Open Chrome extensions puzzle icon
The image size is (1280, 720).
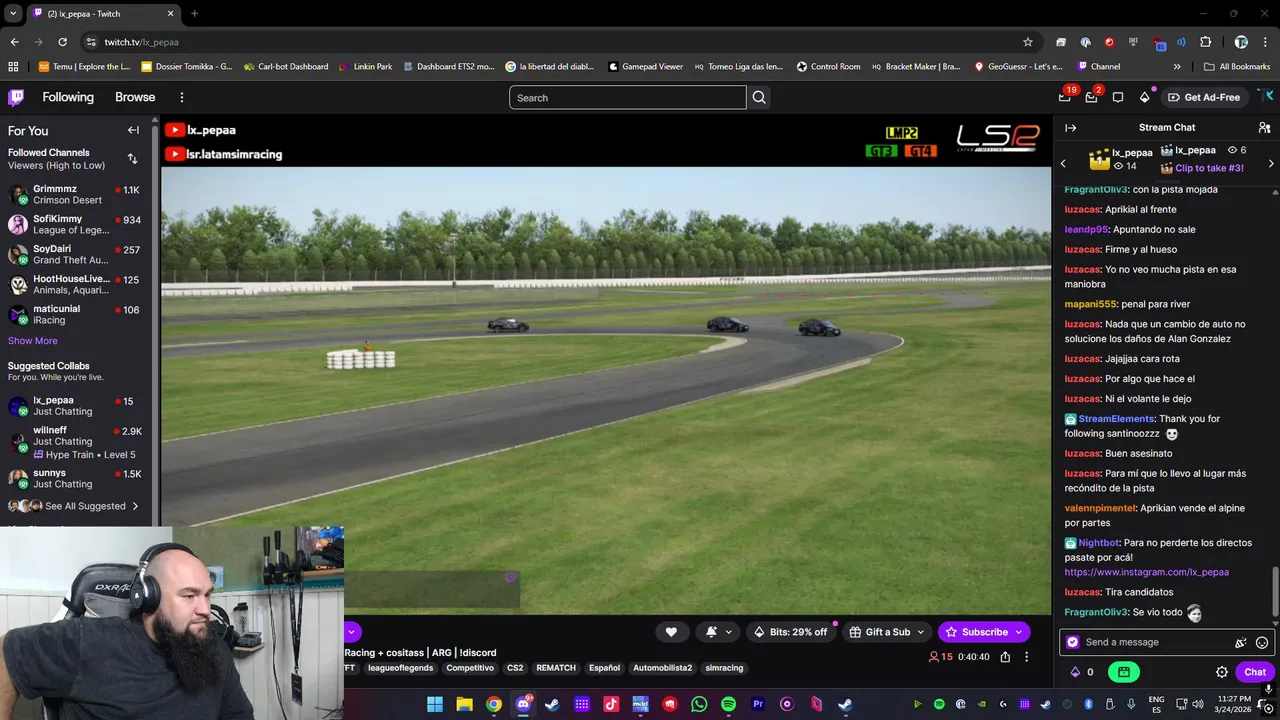[1205, 42]
